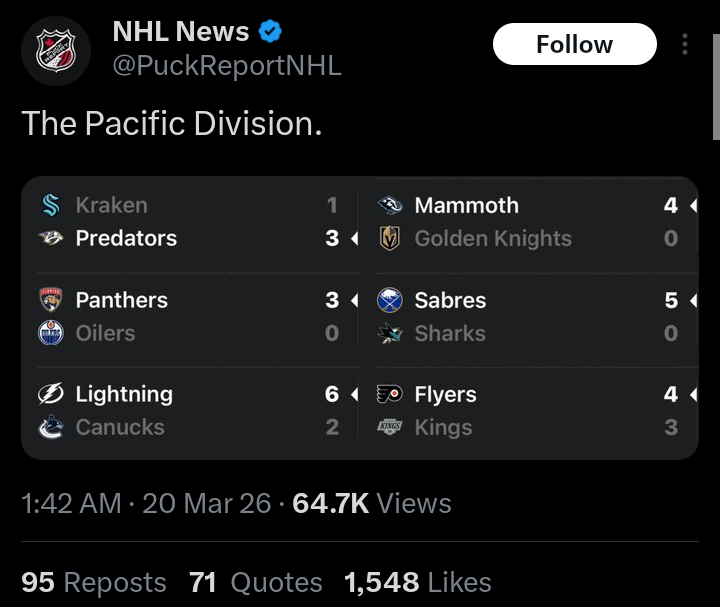Click the Los Angeles Kings logo
Viewport: 720px width, 607px height.
point(389,427)
